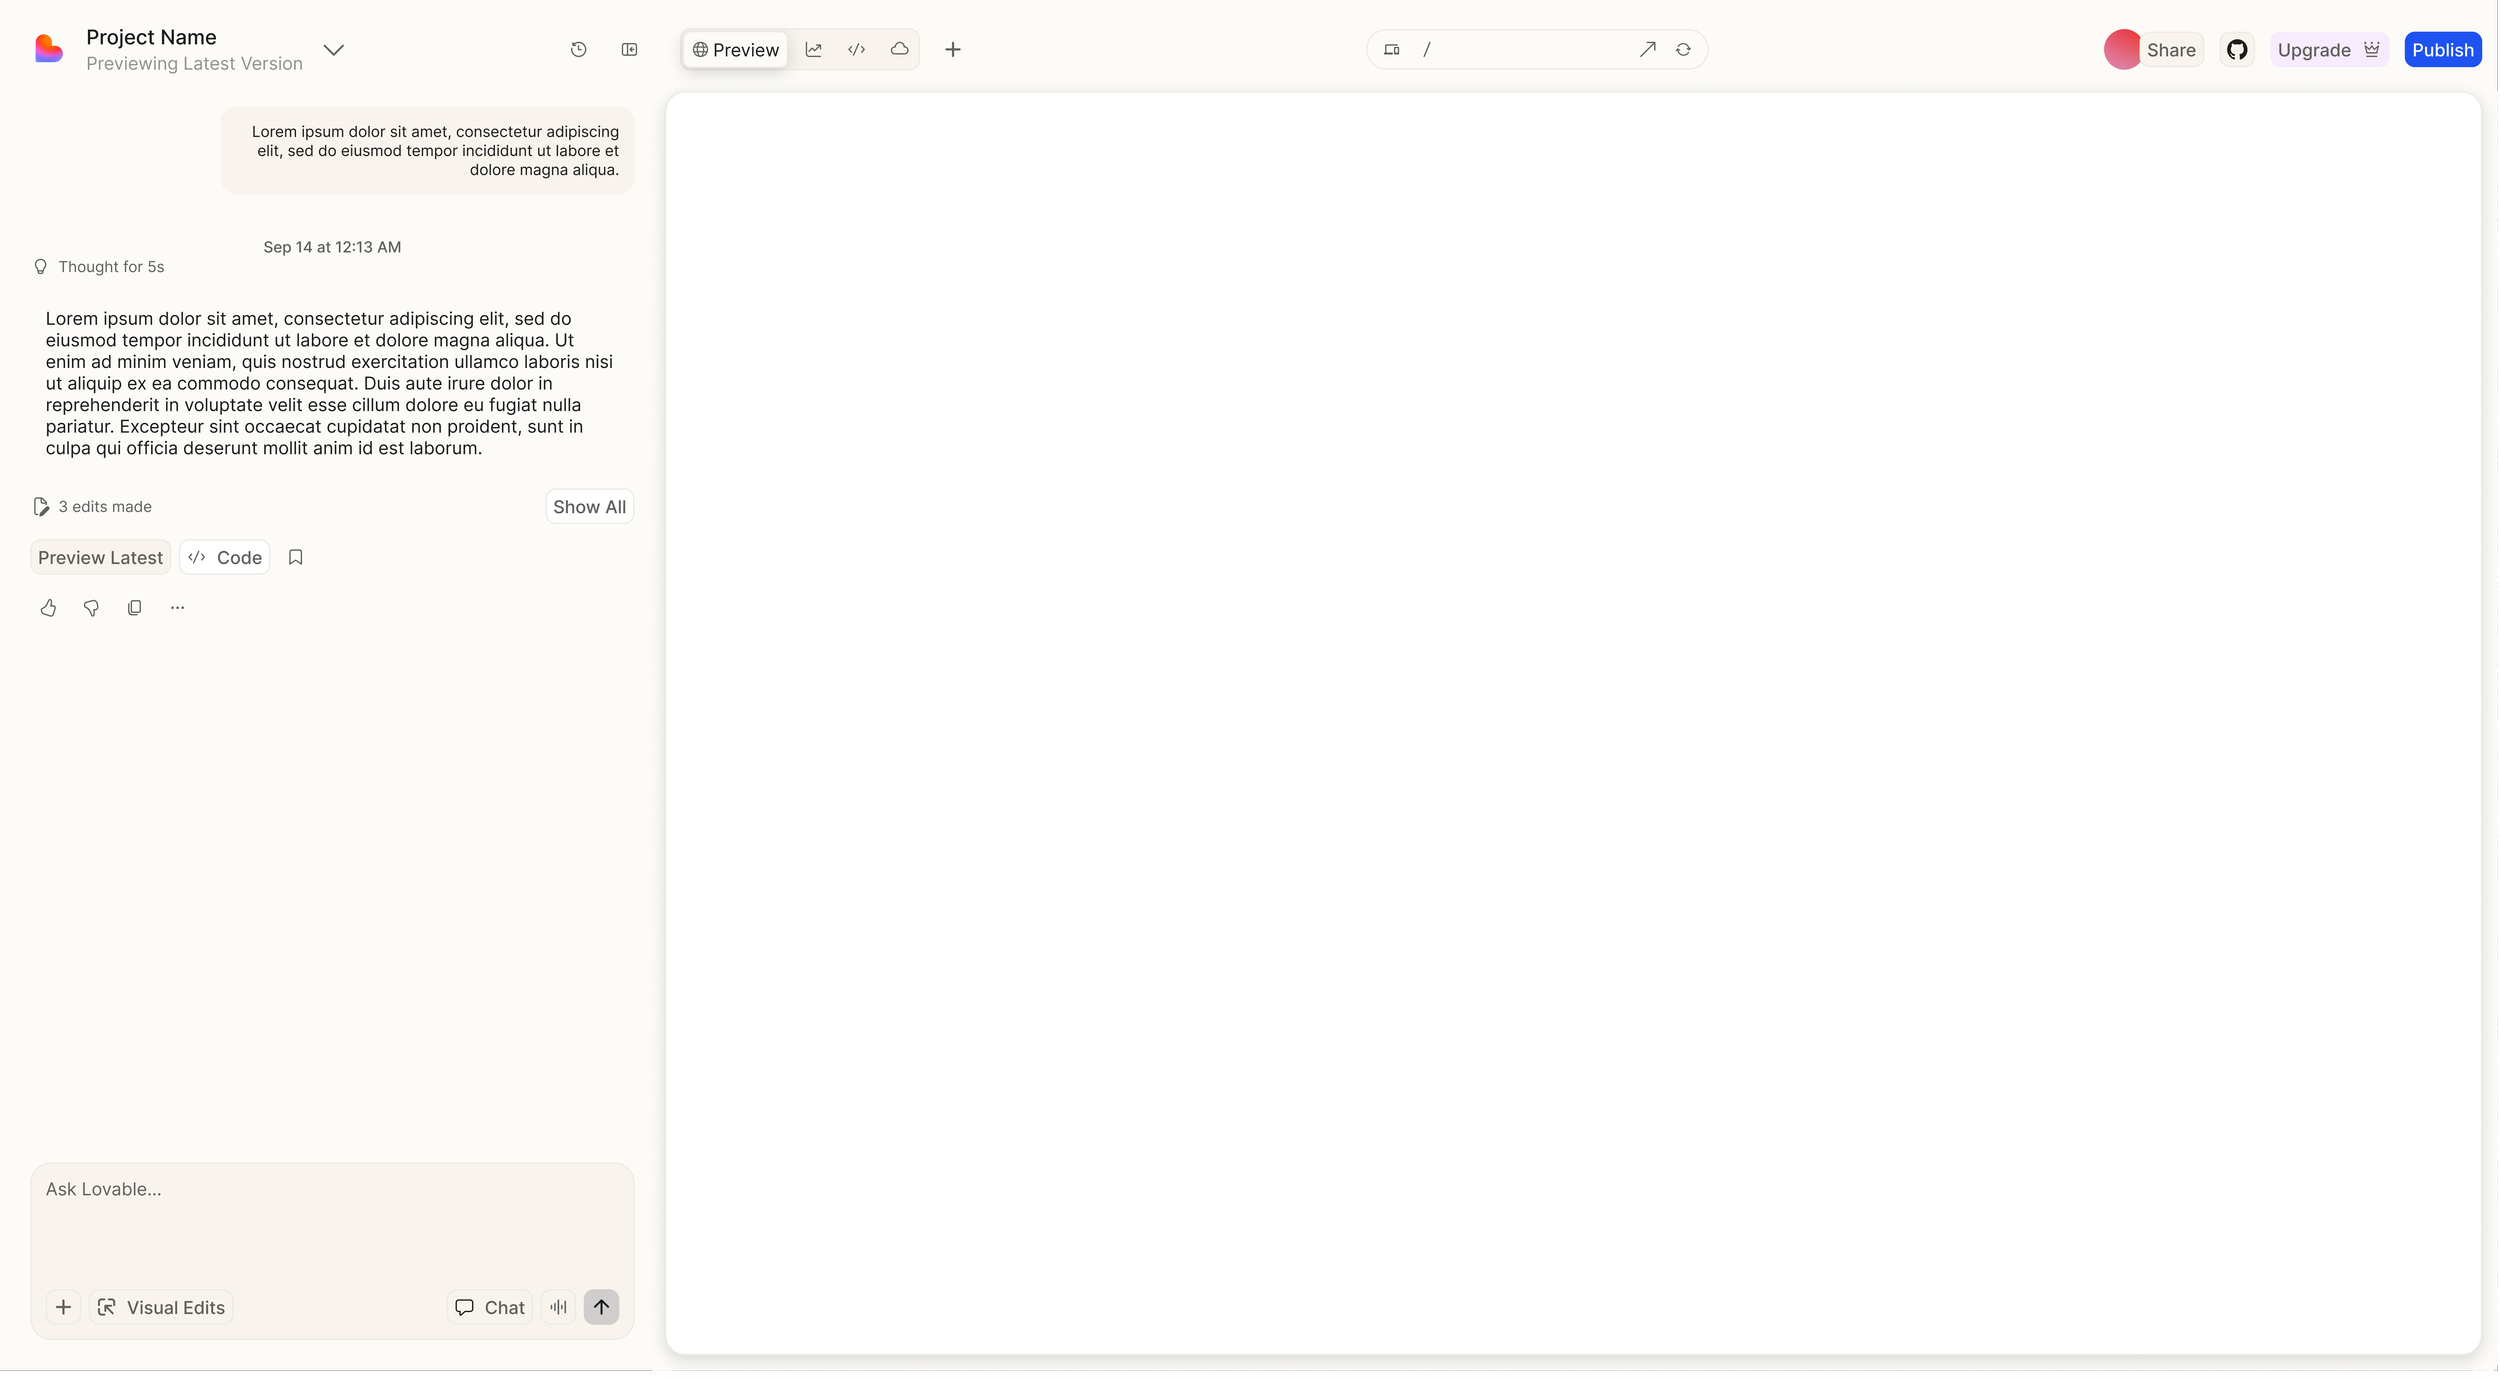
Task: Toggle Chat mode in prompt box
Action: [490, 1308]
